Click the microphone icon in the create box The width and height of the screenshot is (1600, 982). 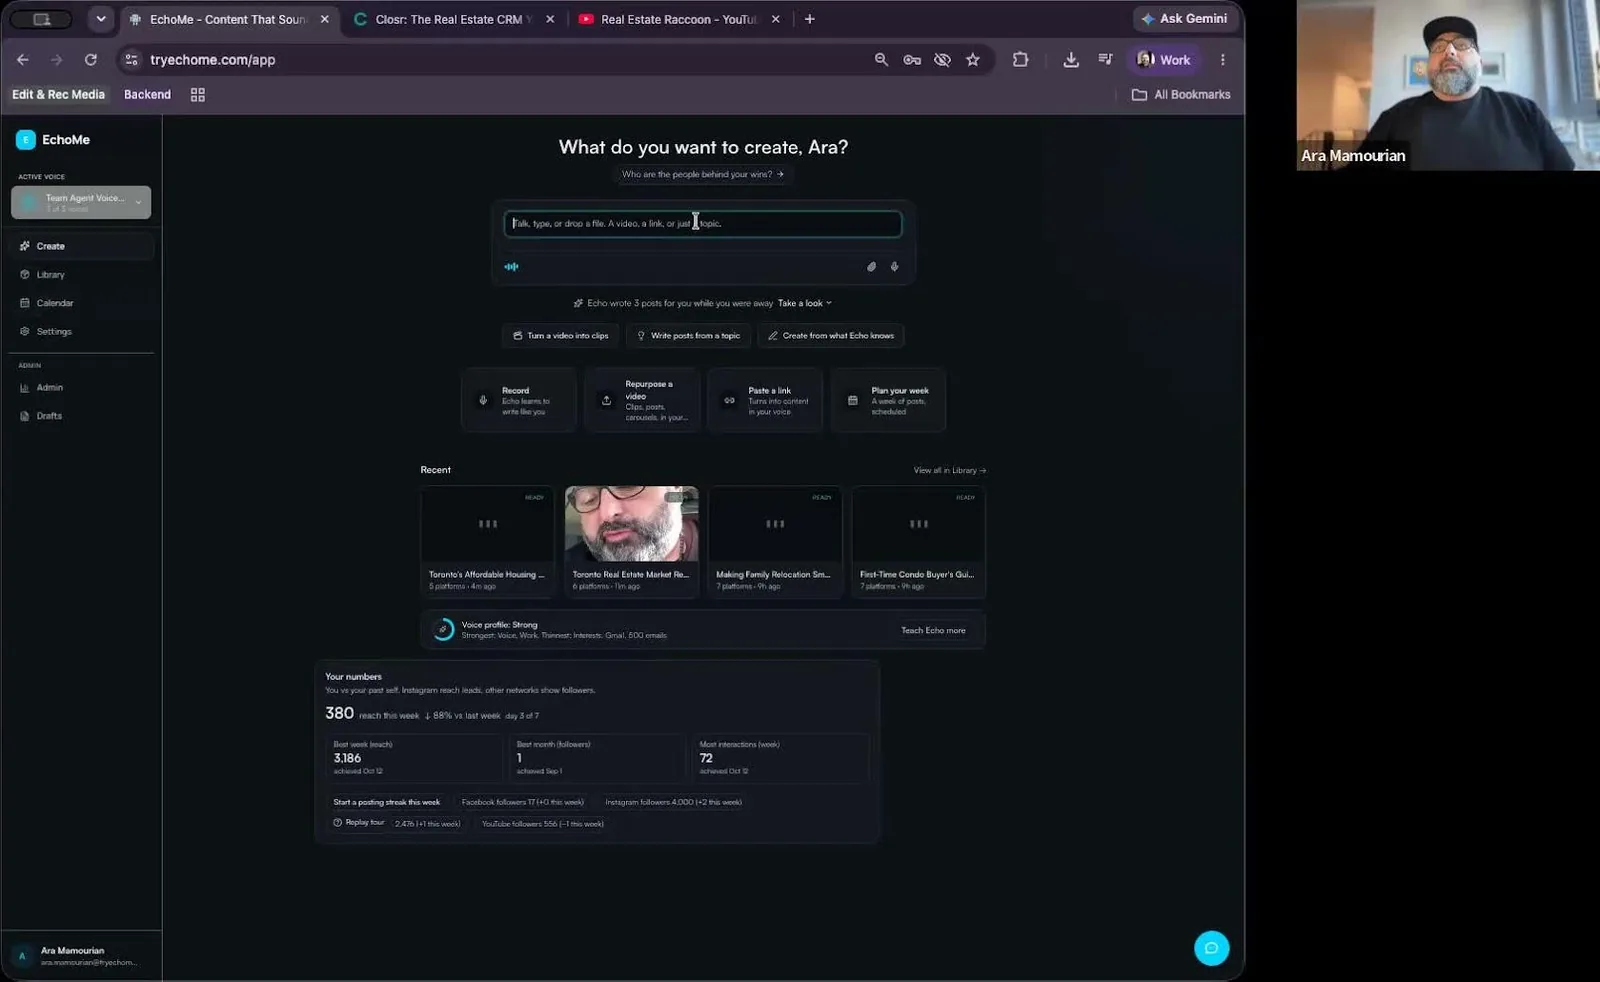click(x=894, y=267)
